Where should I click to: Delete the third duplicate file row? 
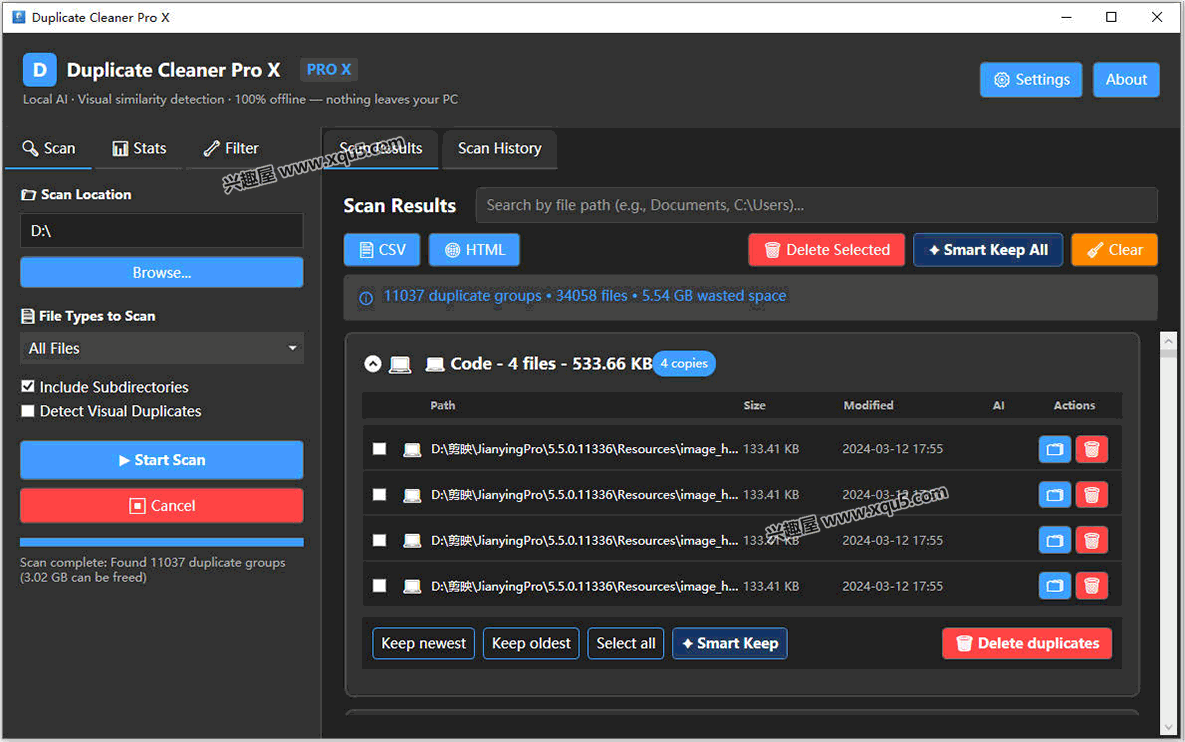click(1091, 540)
